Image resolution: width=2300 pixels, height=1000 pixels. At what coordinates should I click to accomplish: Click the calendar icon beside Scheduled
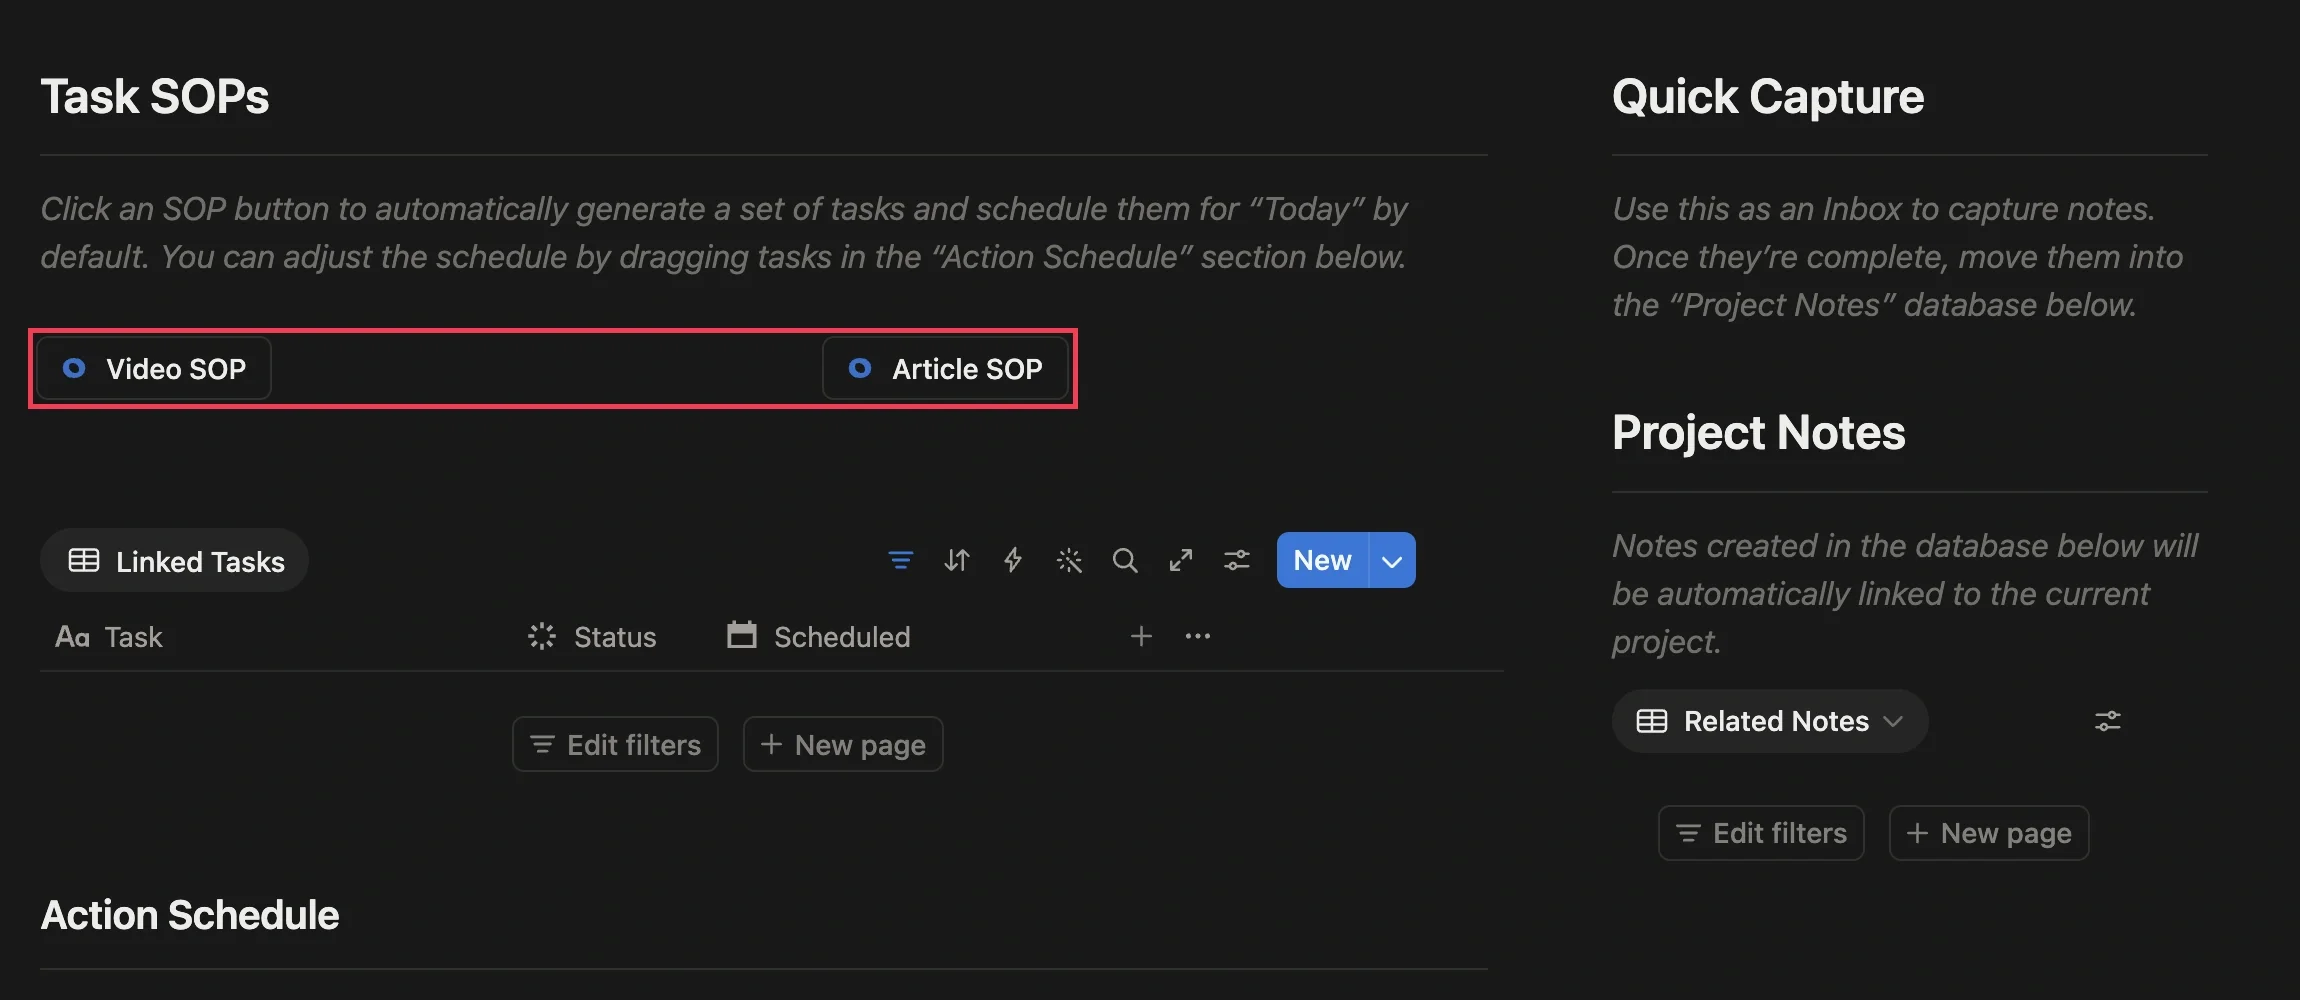pyautogui.click(x=742, y=635)
